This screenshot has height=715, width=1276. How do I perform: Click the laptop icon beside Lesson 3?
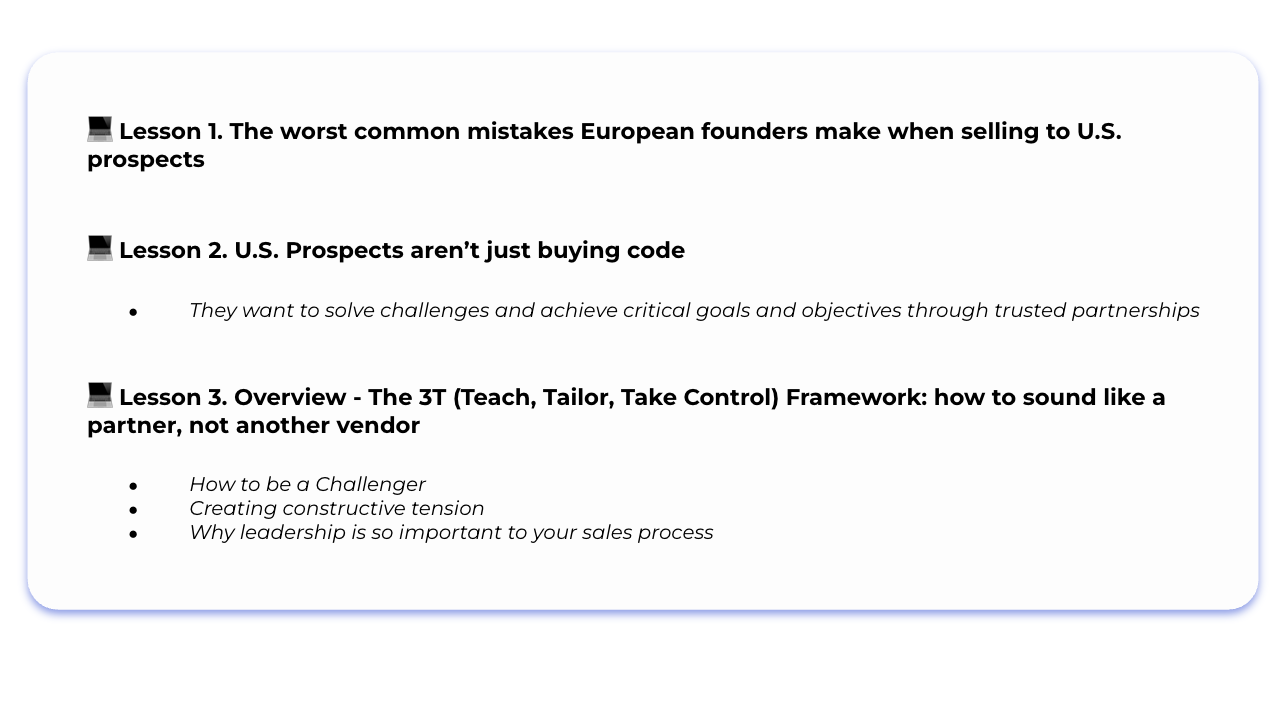coord(100,396)
